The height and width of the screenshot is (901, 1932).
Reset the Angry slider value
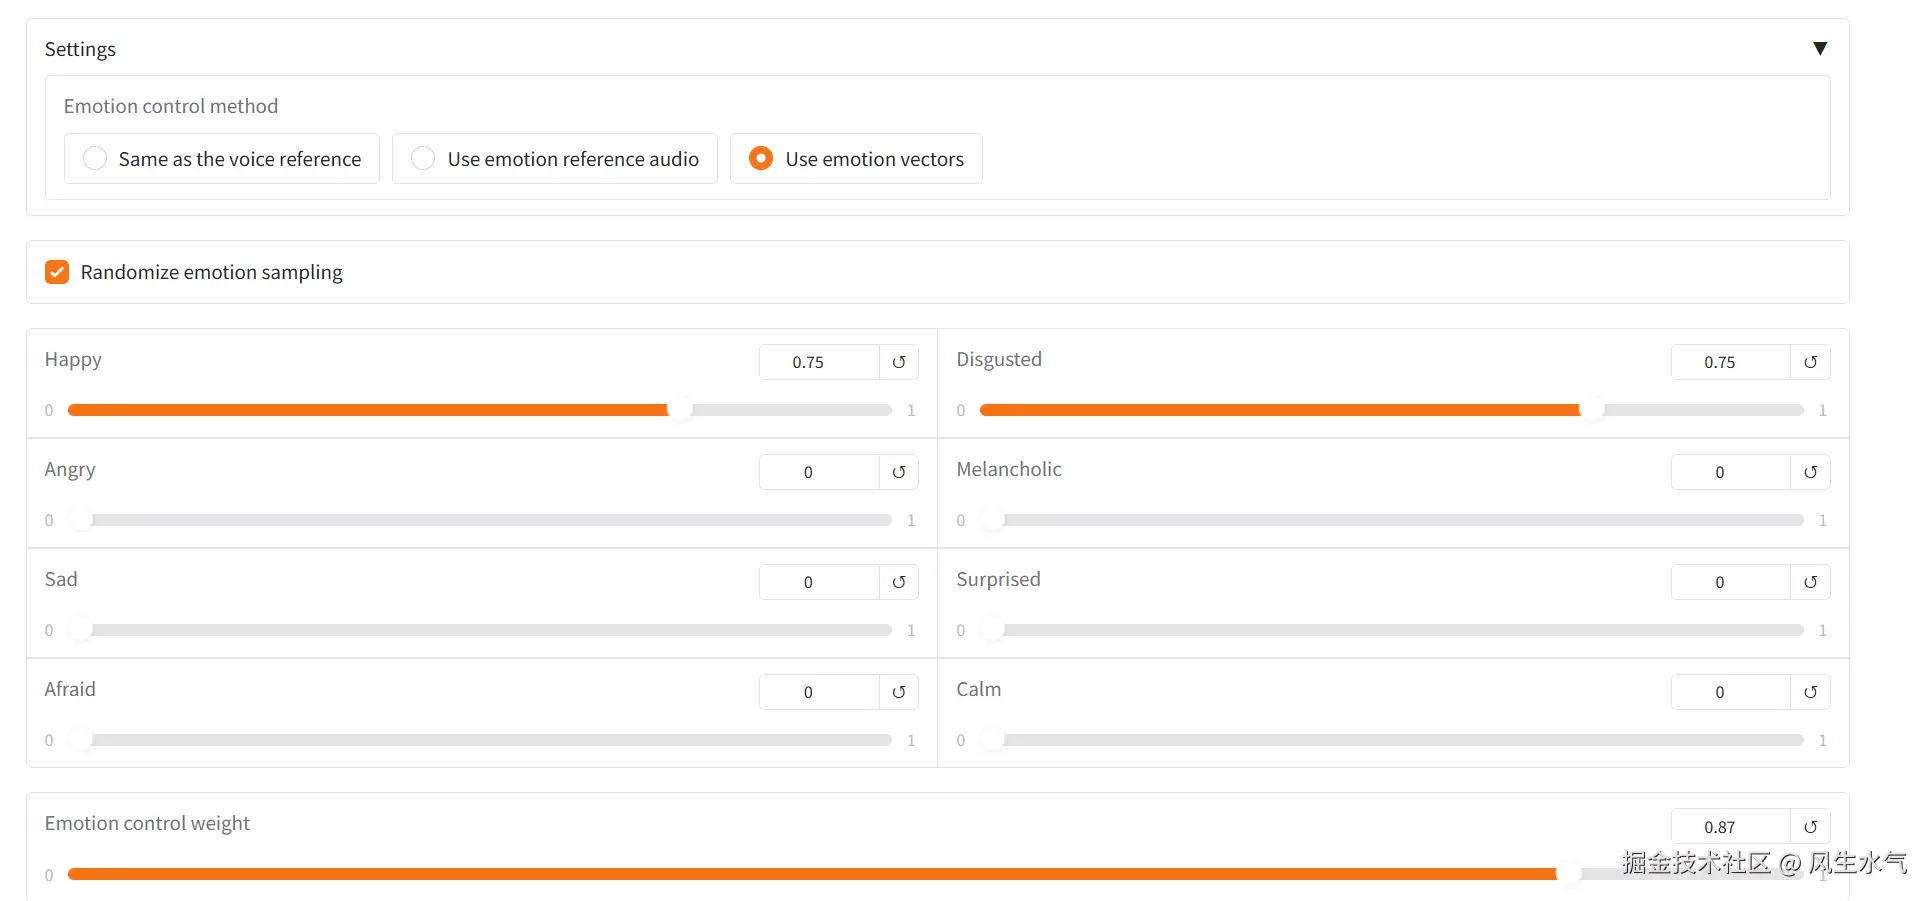click(898, 472)
